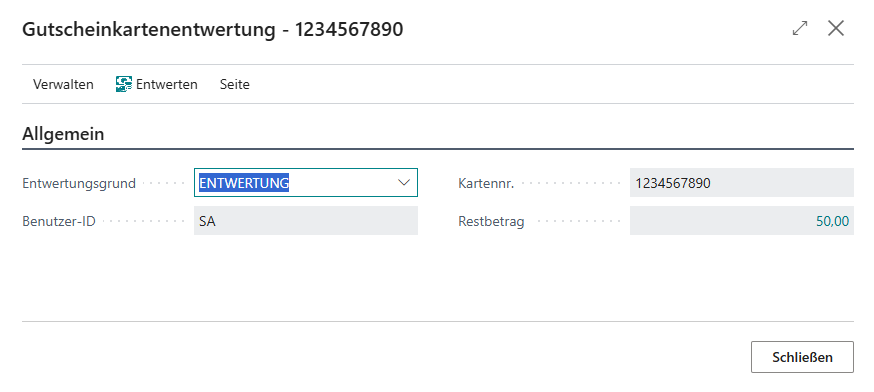Click the Schließen button
Image resolution: width=874 pixels, height=392 pixels.
802,357
